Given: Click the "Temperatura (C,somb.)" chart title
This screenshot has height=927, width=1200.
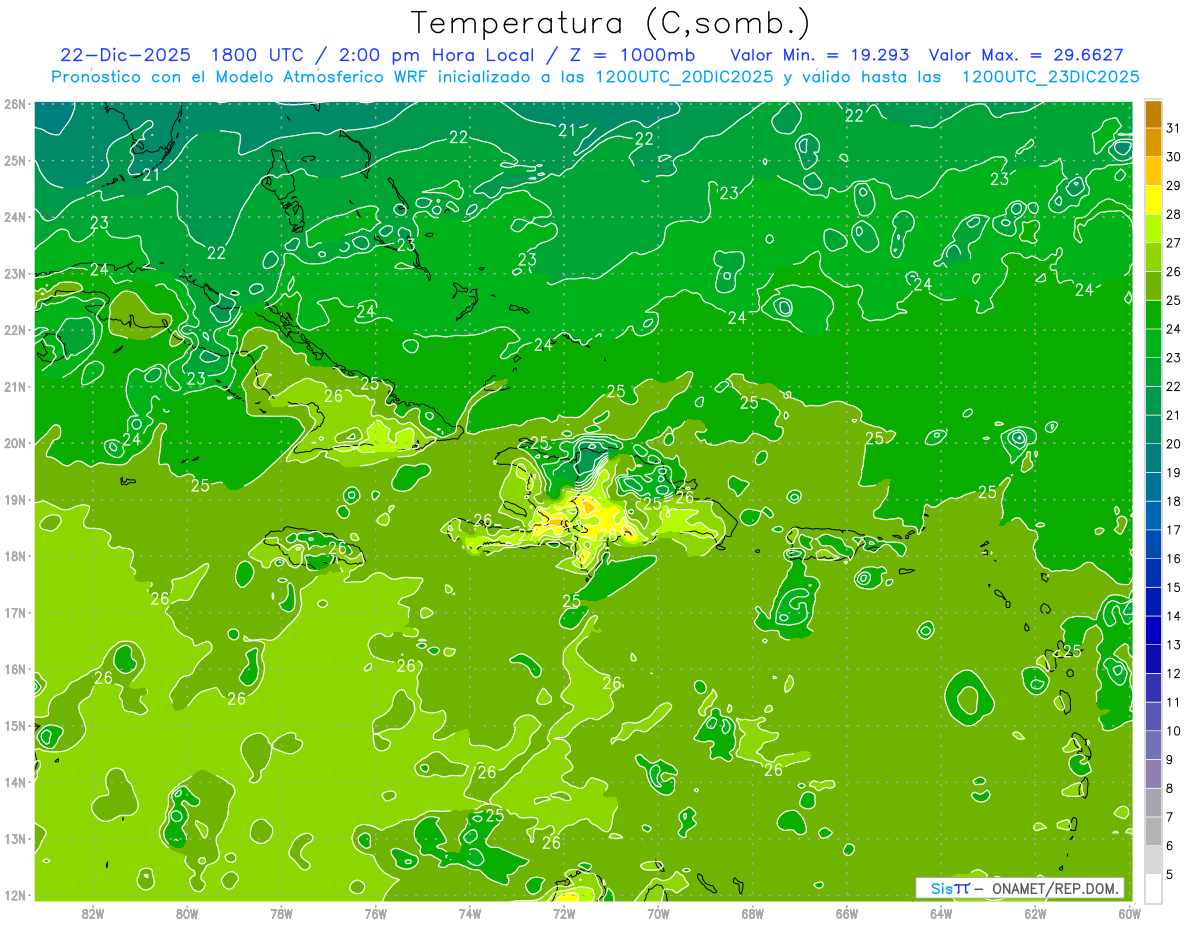Looking at the screenshot, I should (x=610, y=23).
